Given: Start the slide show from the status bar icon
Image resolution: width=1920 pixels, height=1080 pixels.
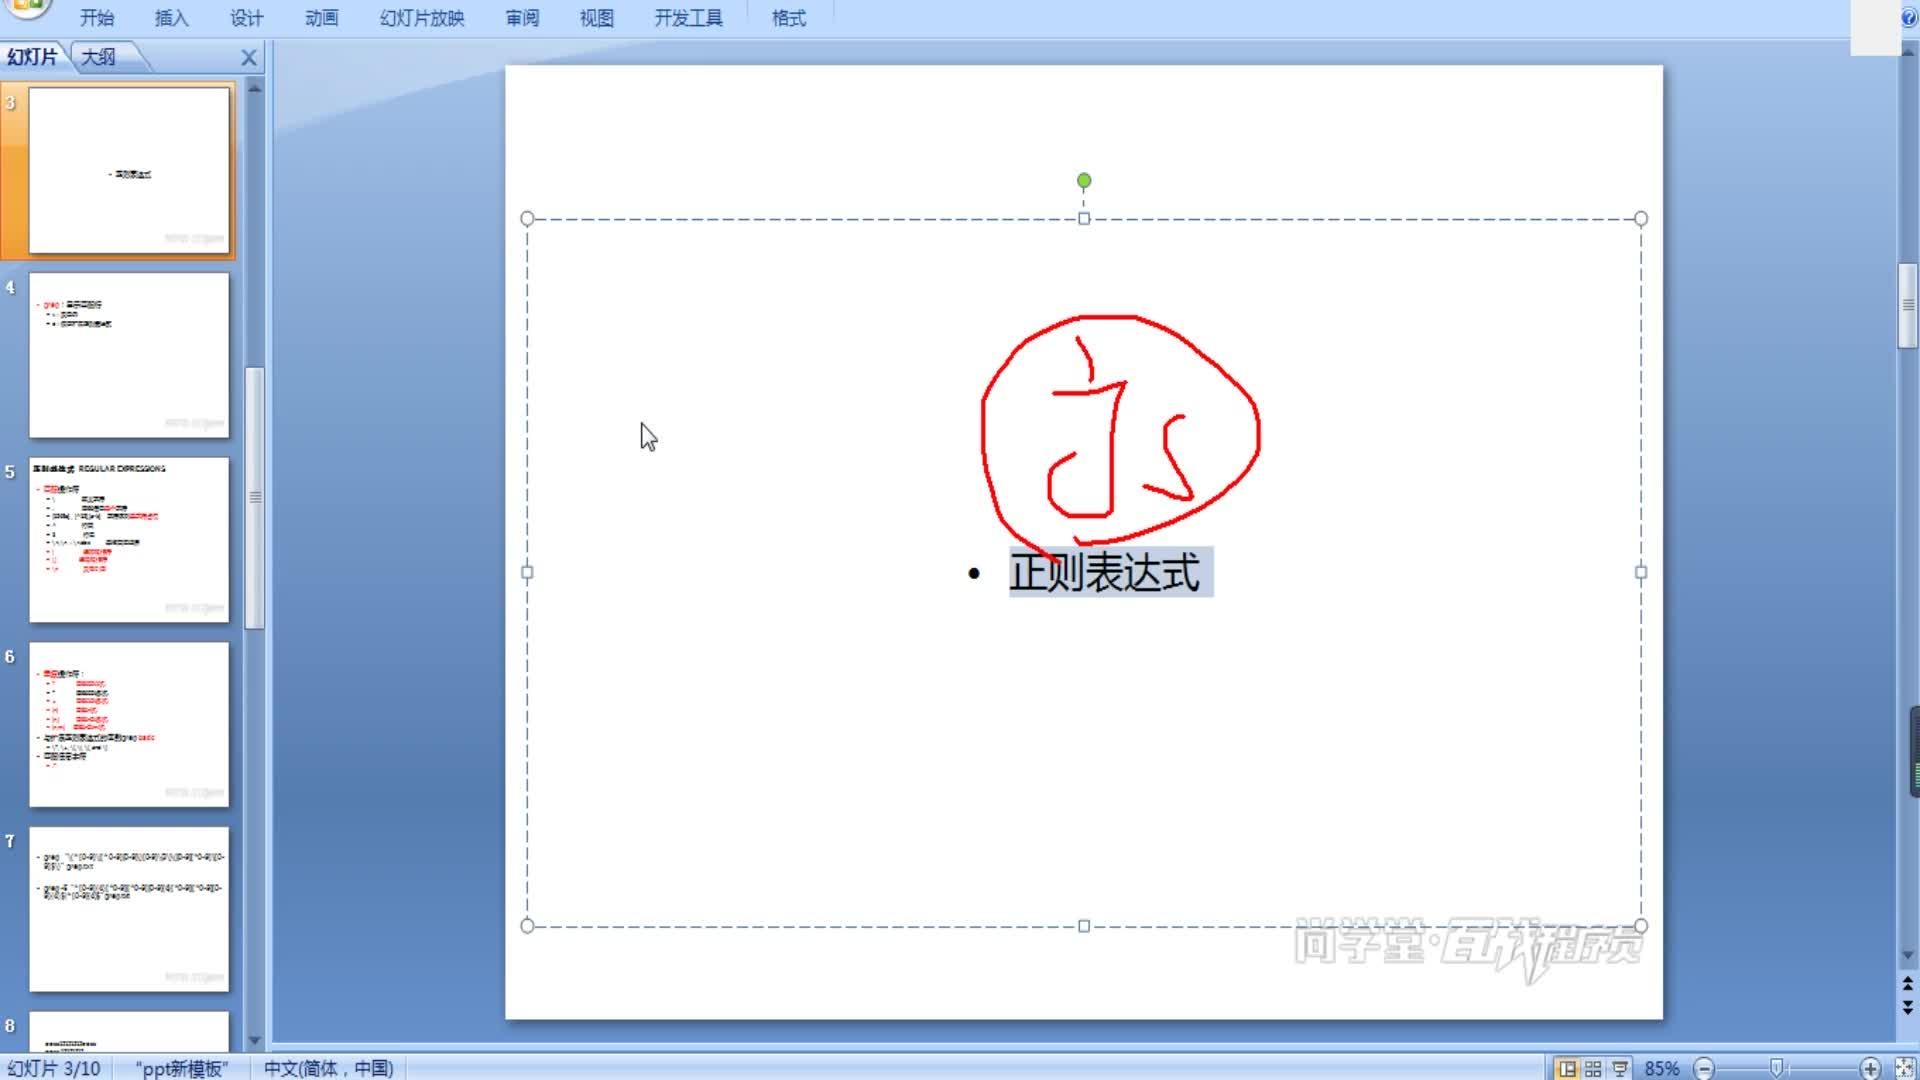Looking at the screenshot, I should 1620,1066.
